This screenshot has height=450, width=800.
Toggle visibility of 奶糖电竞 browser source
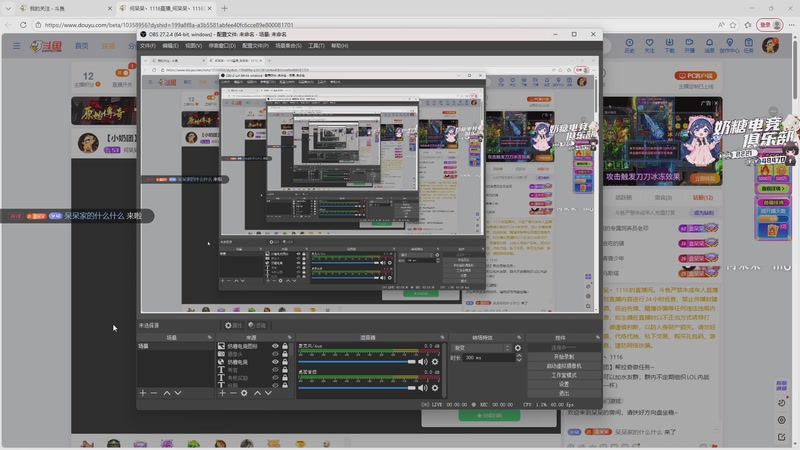pyautogui.click(x=276, y=362)
